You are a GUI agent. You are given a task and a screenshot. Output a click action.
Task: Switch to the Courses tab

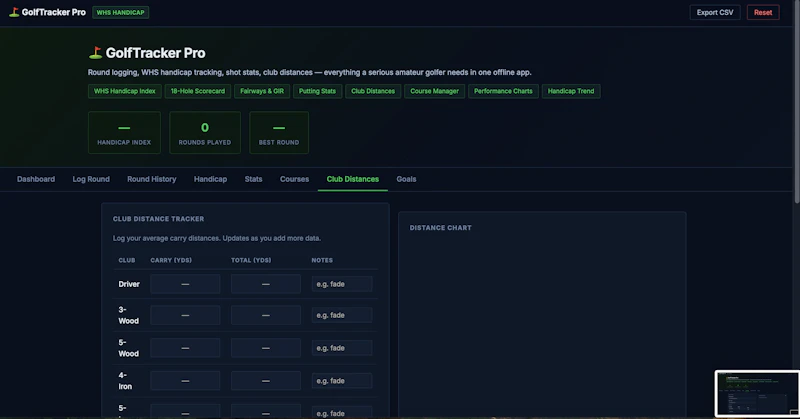(x=294, y=179)
